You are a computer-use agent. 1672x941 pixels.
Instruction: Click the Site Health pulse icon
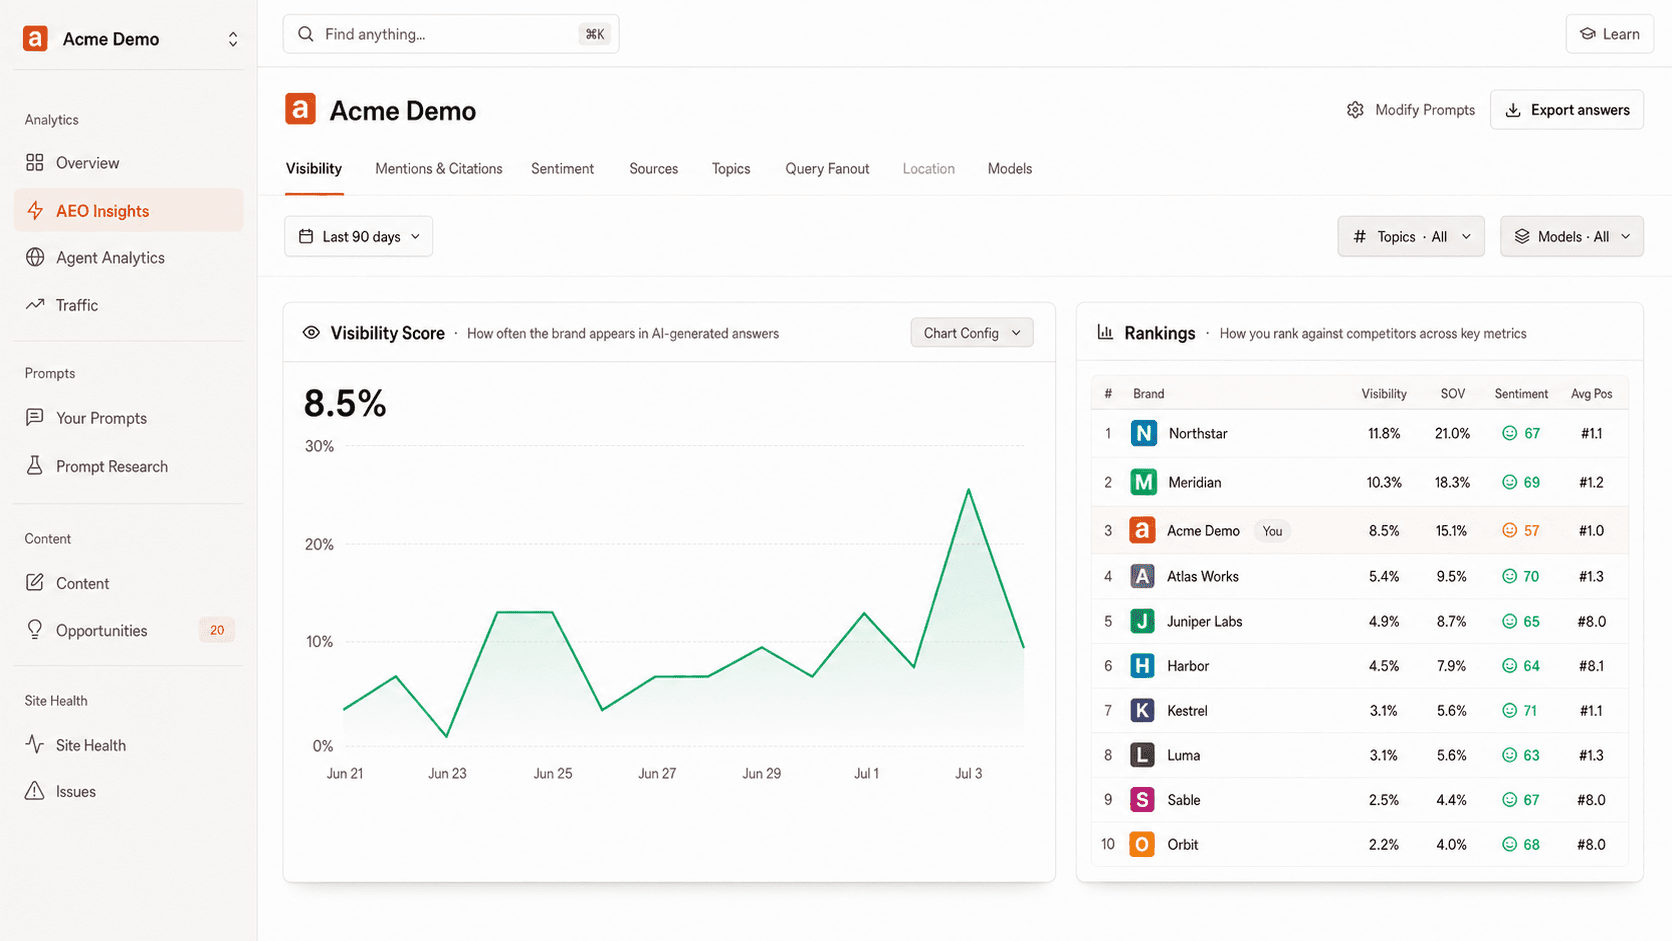tap(35, 744)
